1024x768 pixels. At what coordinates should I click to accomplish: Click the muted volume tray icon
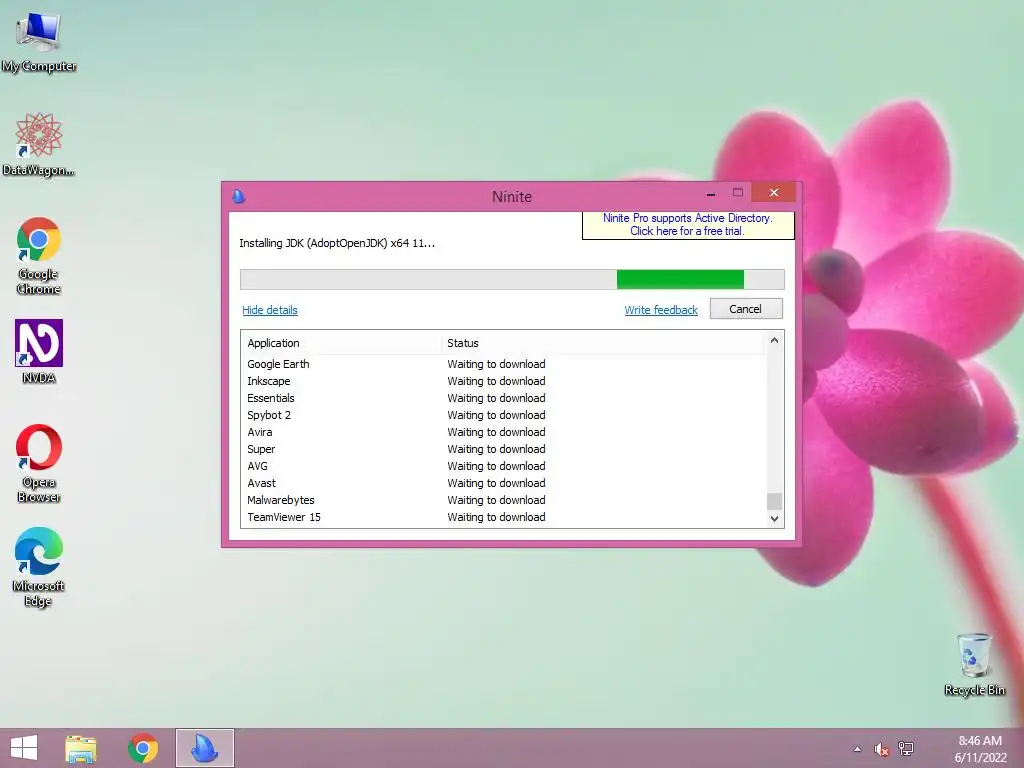pyautogui.click(x=882, y=749)
